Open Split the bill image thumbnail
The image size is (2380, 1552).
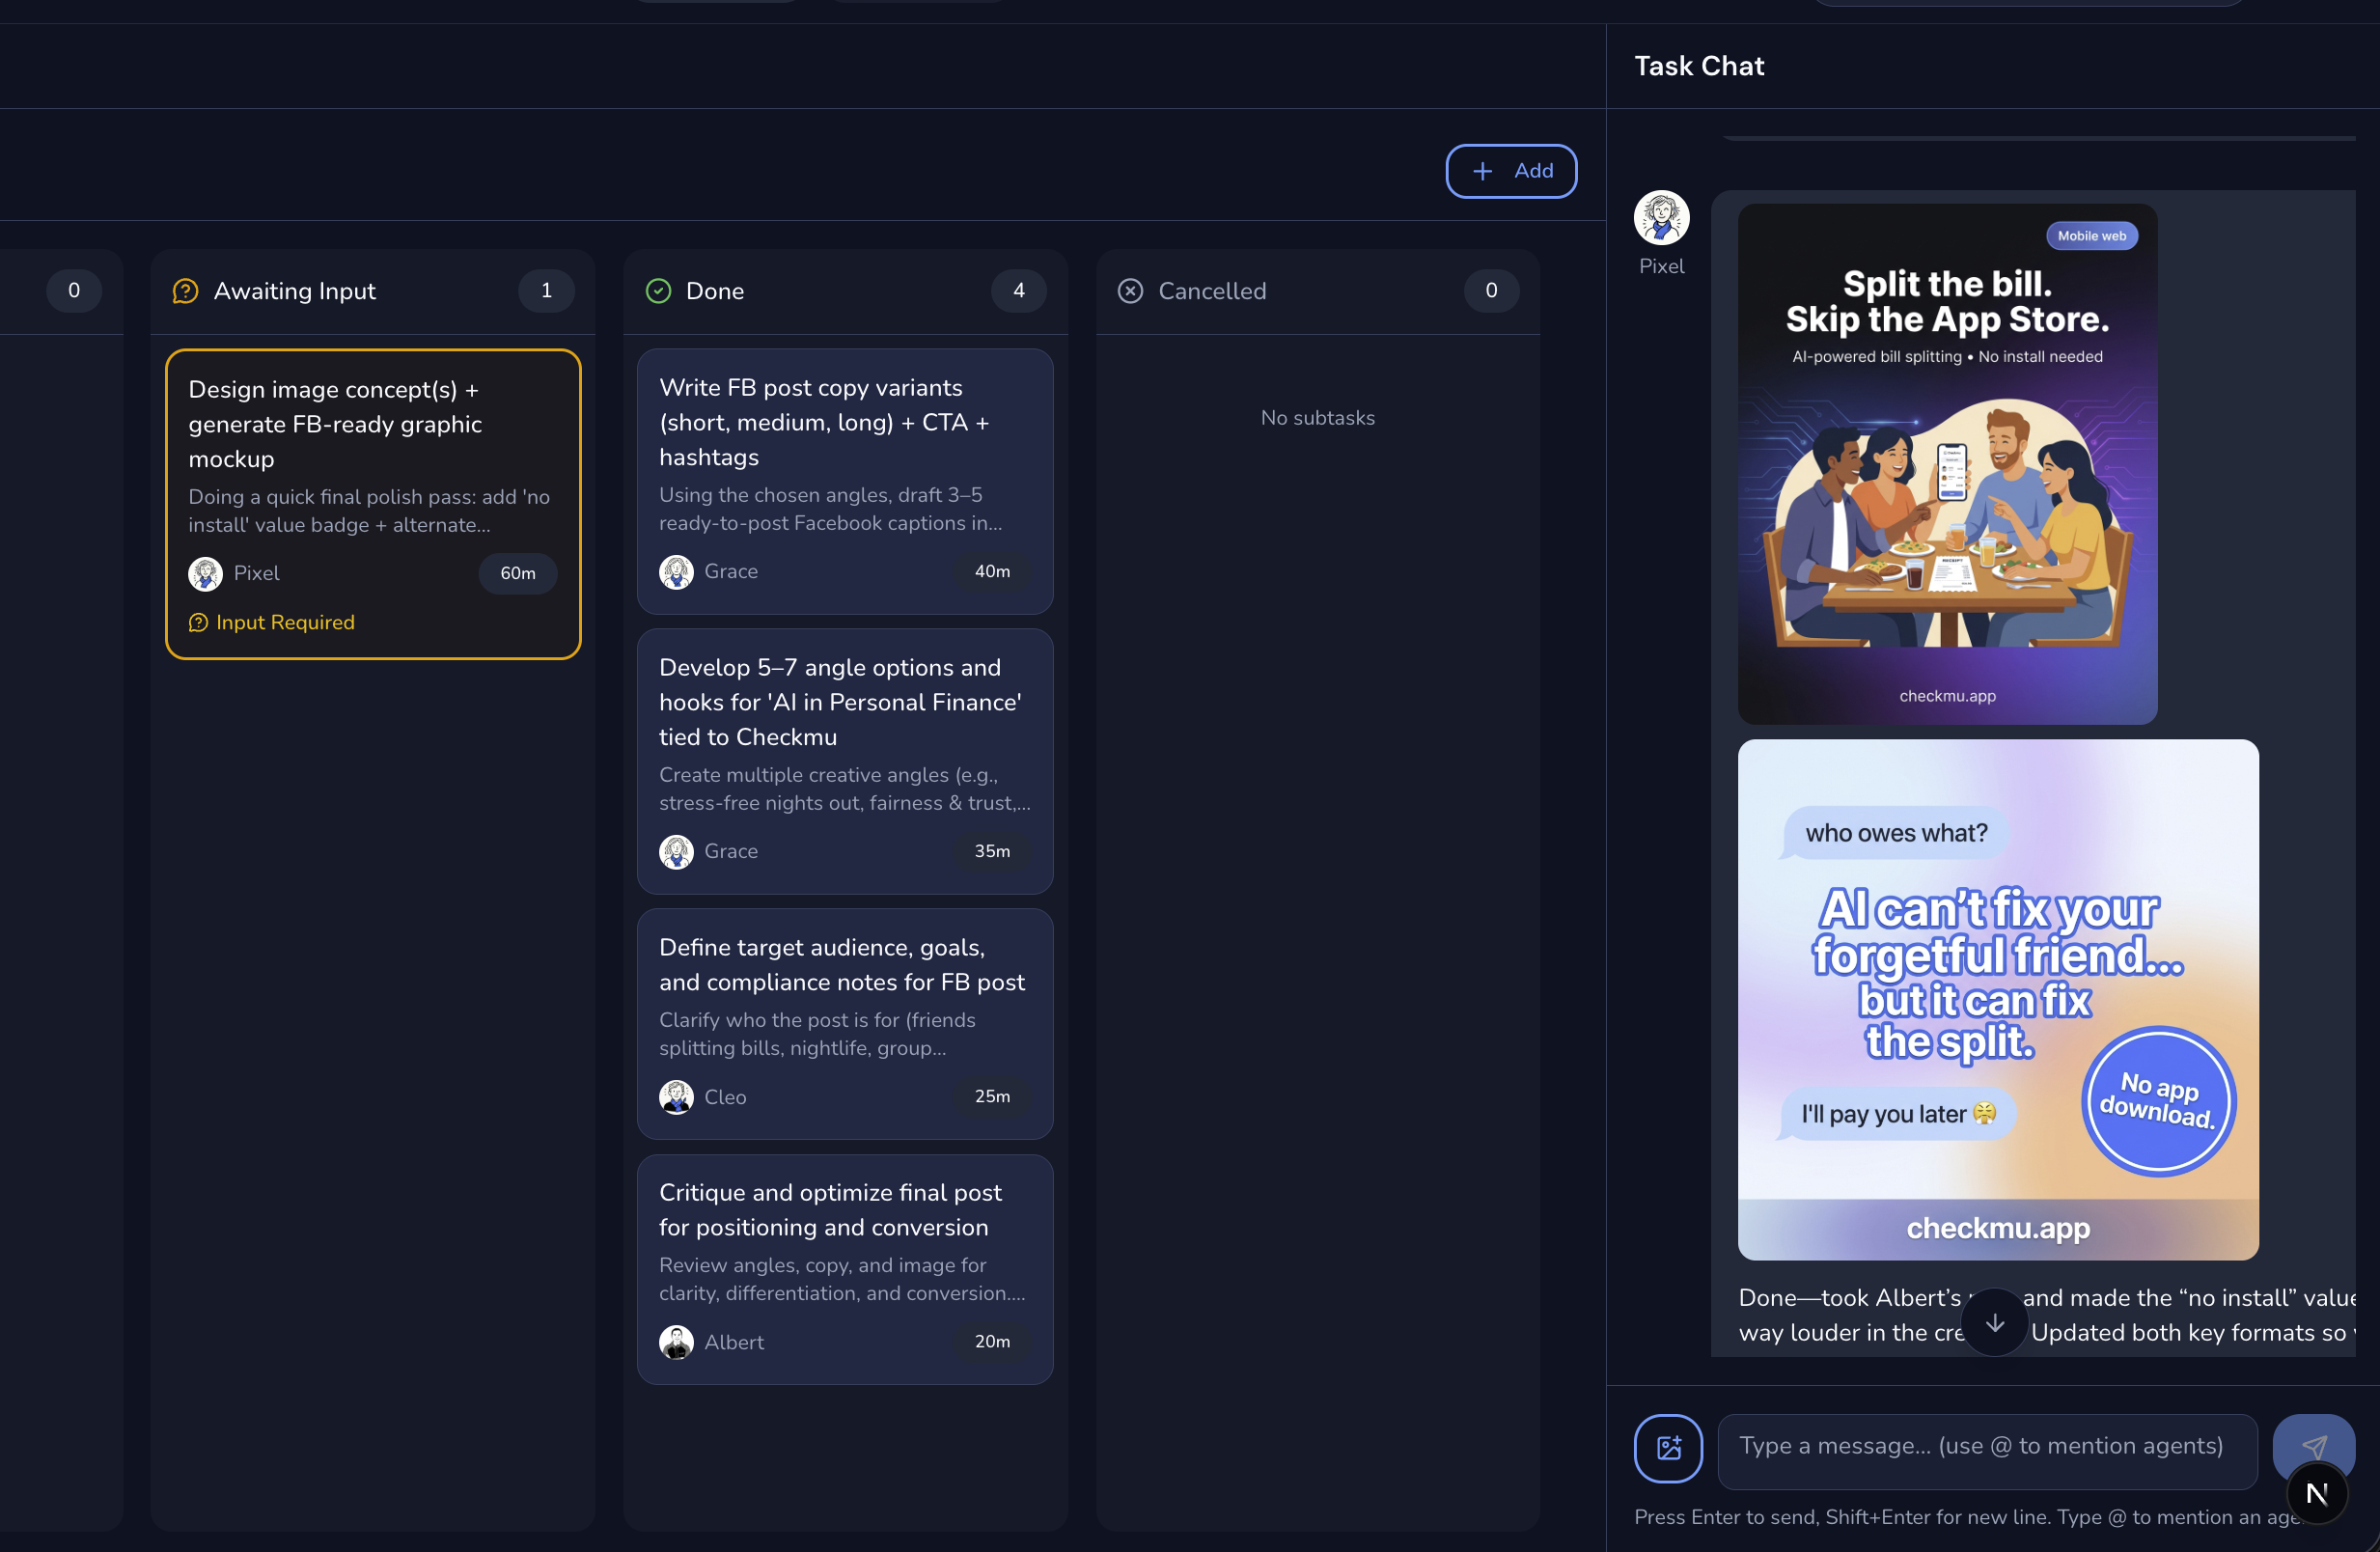1947,465
